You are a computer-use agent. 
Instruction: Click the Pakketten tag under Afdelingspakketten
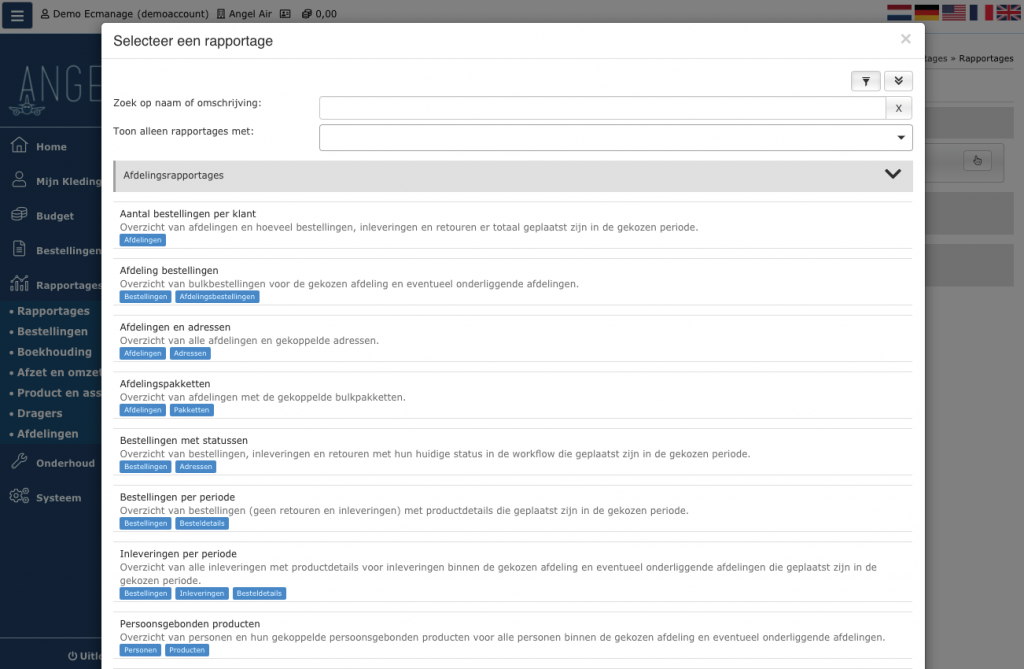(x=191, y=410)
